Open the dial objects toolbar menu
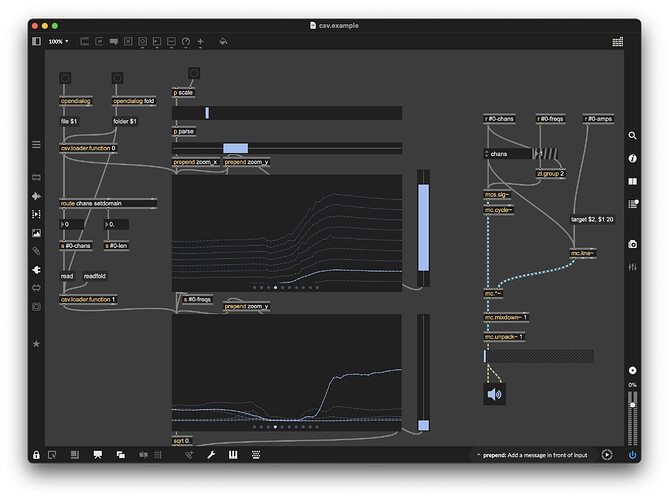Screen dimensions: 668x500 [186, 42]
